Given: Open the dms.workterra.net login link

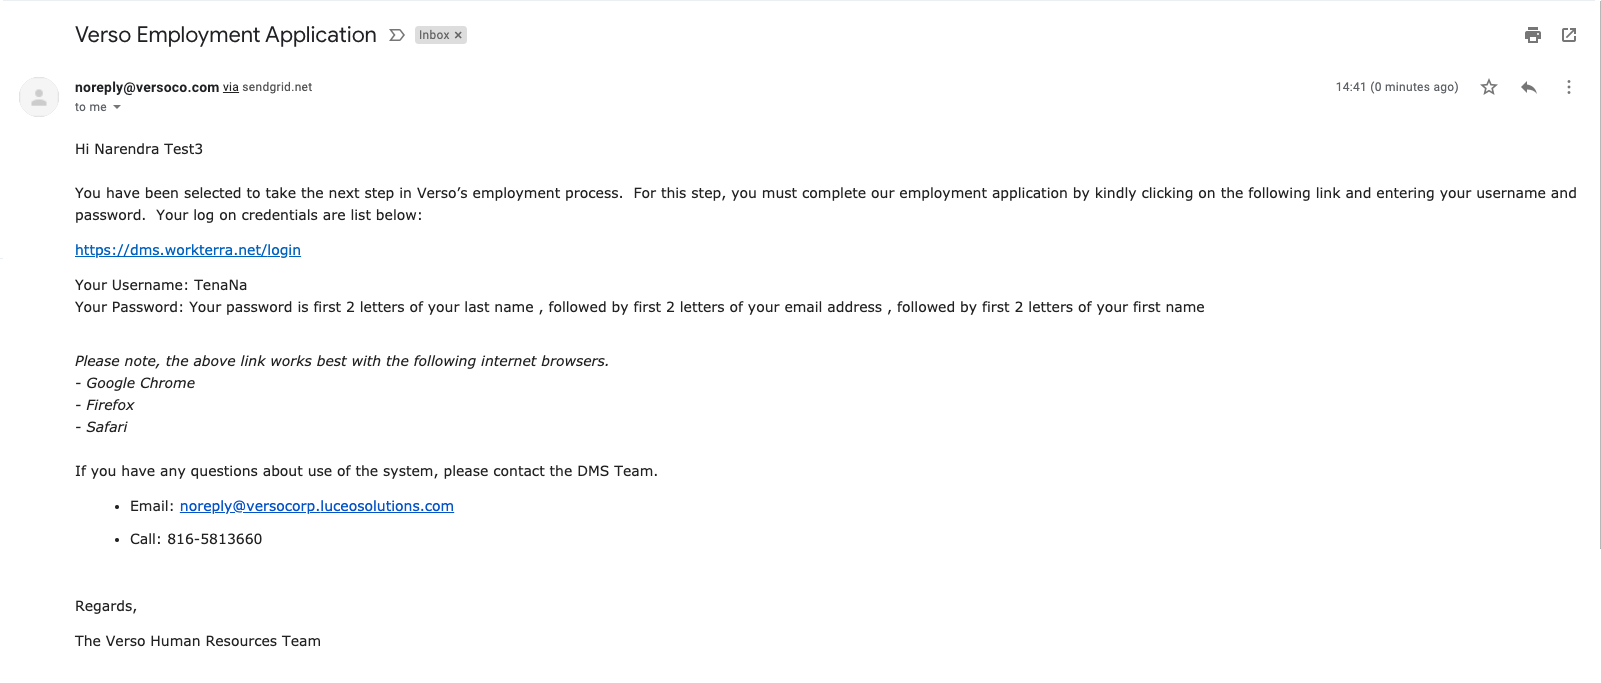Looking at the screenshot, I should point(188,250).
